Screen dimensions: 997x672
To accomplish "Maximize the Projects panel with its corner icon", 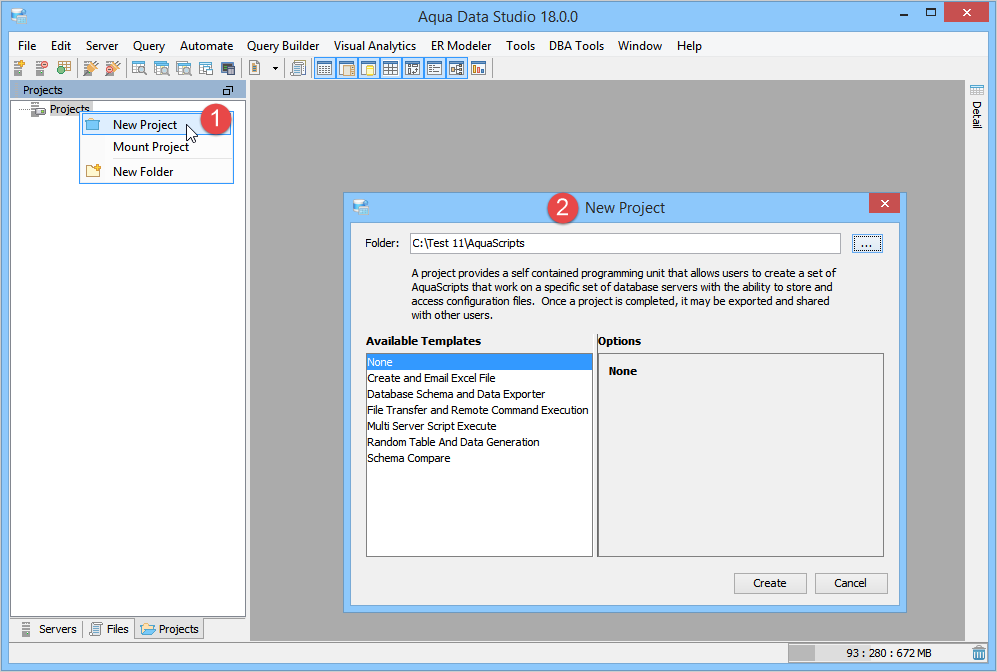I will tap(228, 90).
